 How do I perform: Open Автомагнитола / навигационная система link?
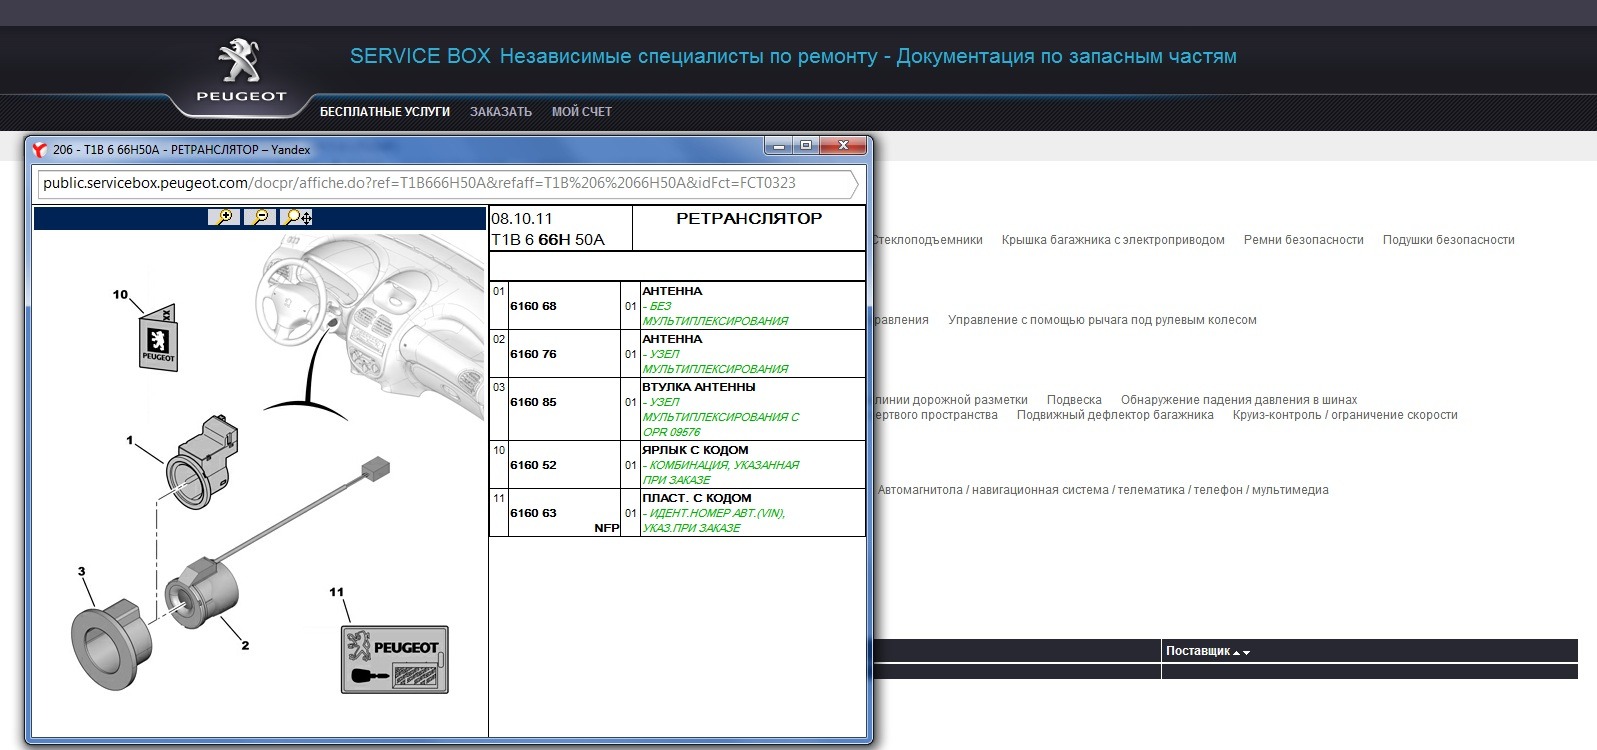(x=1103, y=490)
